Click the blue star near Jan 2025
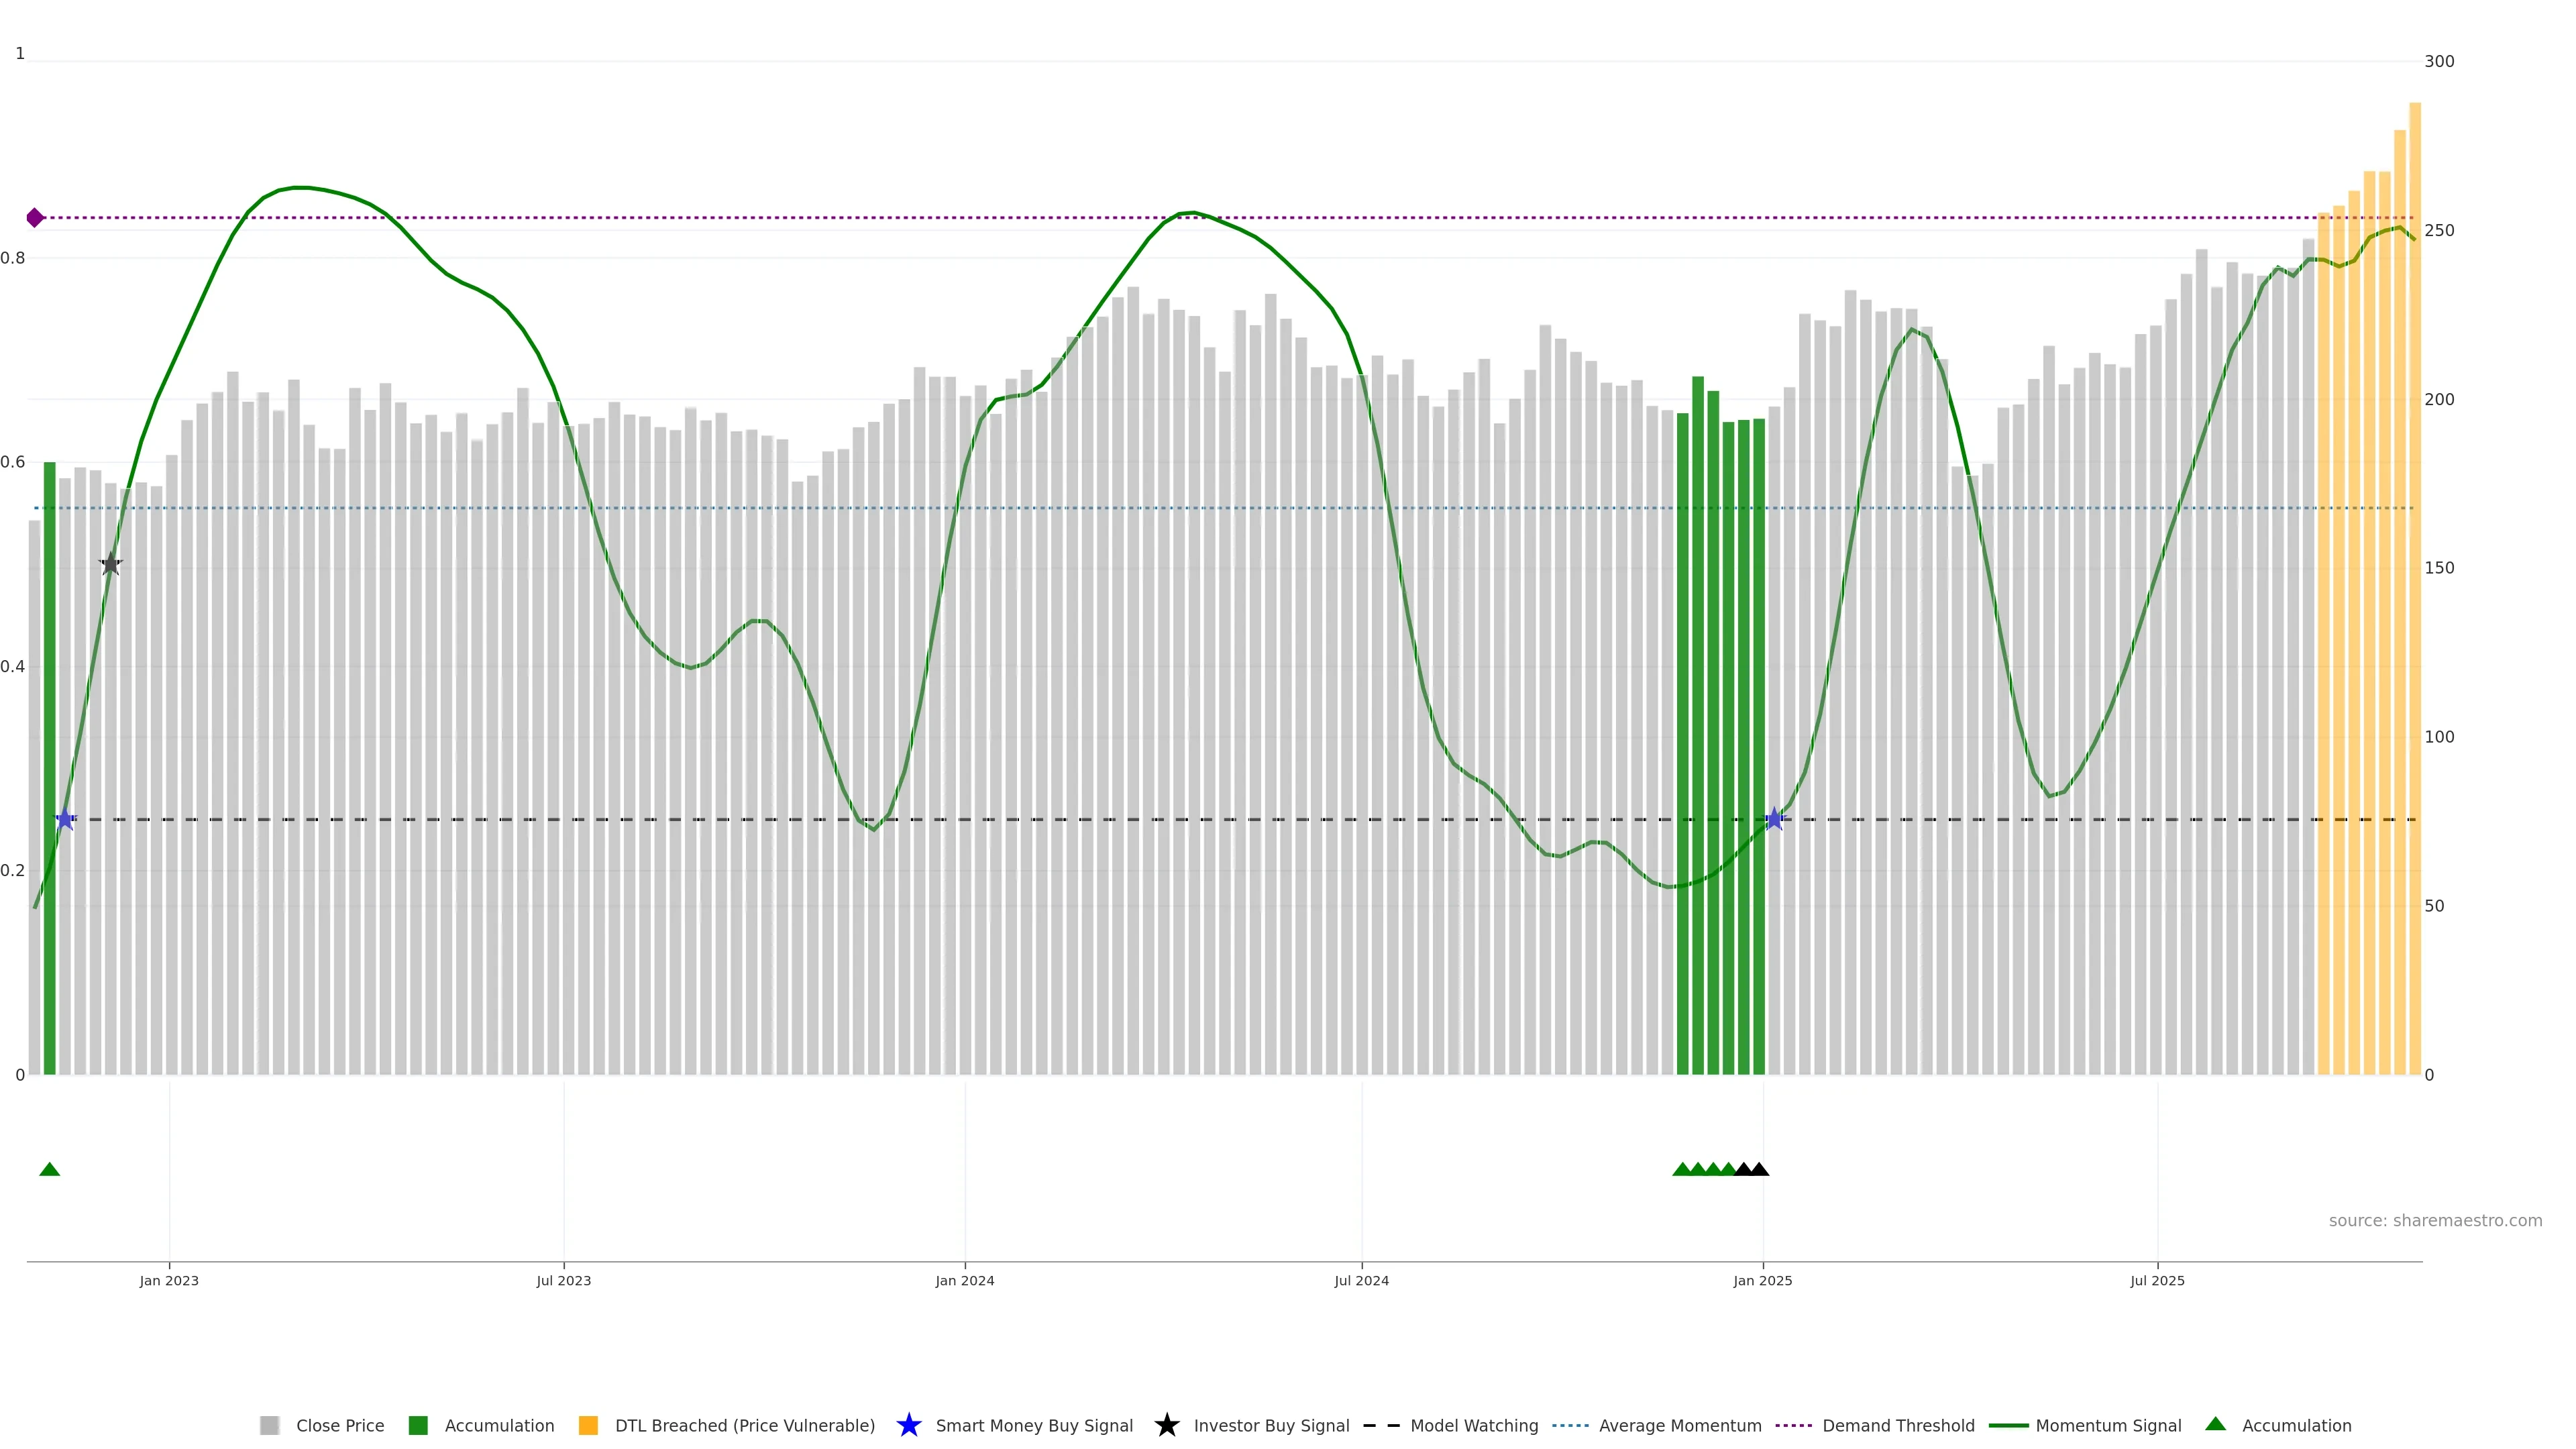 point(1774,819)
